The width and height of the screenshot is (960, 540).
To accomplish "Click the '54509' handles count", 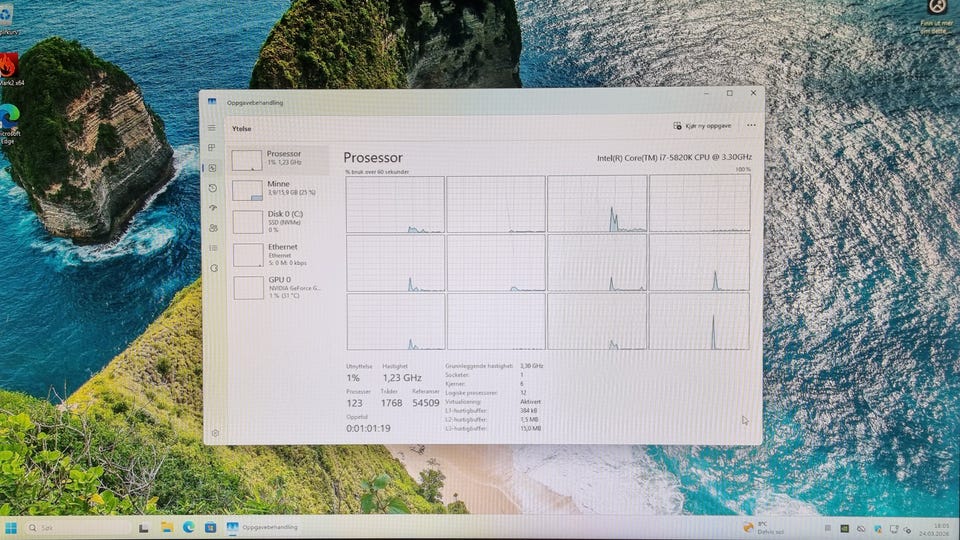I will coord(426,403).
